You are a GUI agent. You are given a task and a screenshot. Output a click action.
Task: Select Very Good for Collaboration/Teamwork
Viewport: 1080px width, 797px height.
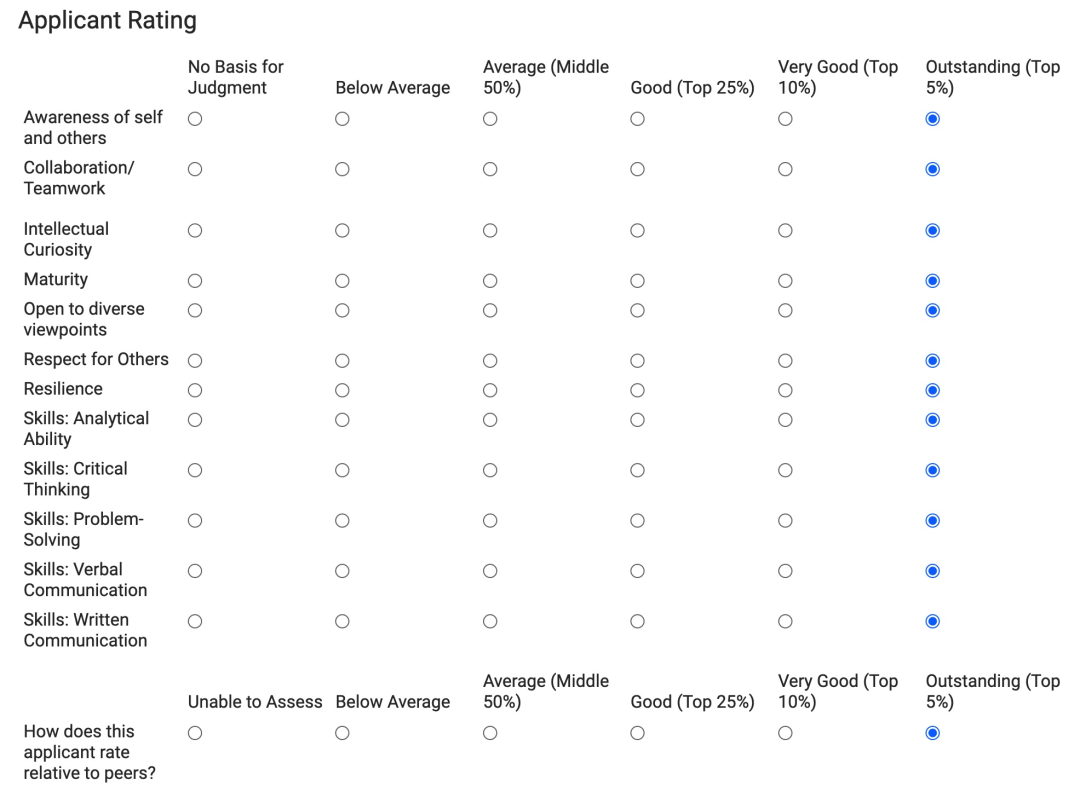coord(785,169)
